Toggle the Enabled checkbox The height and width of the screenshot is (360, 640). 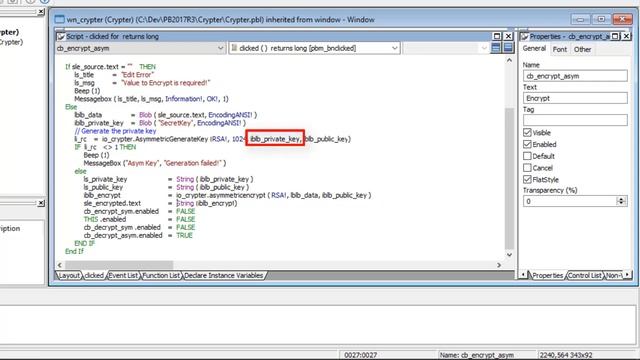(x=527, y=144)
